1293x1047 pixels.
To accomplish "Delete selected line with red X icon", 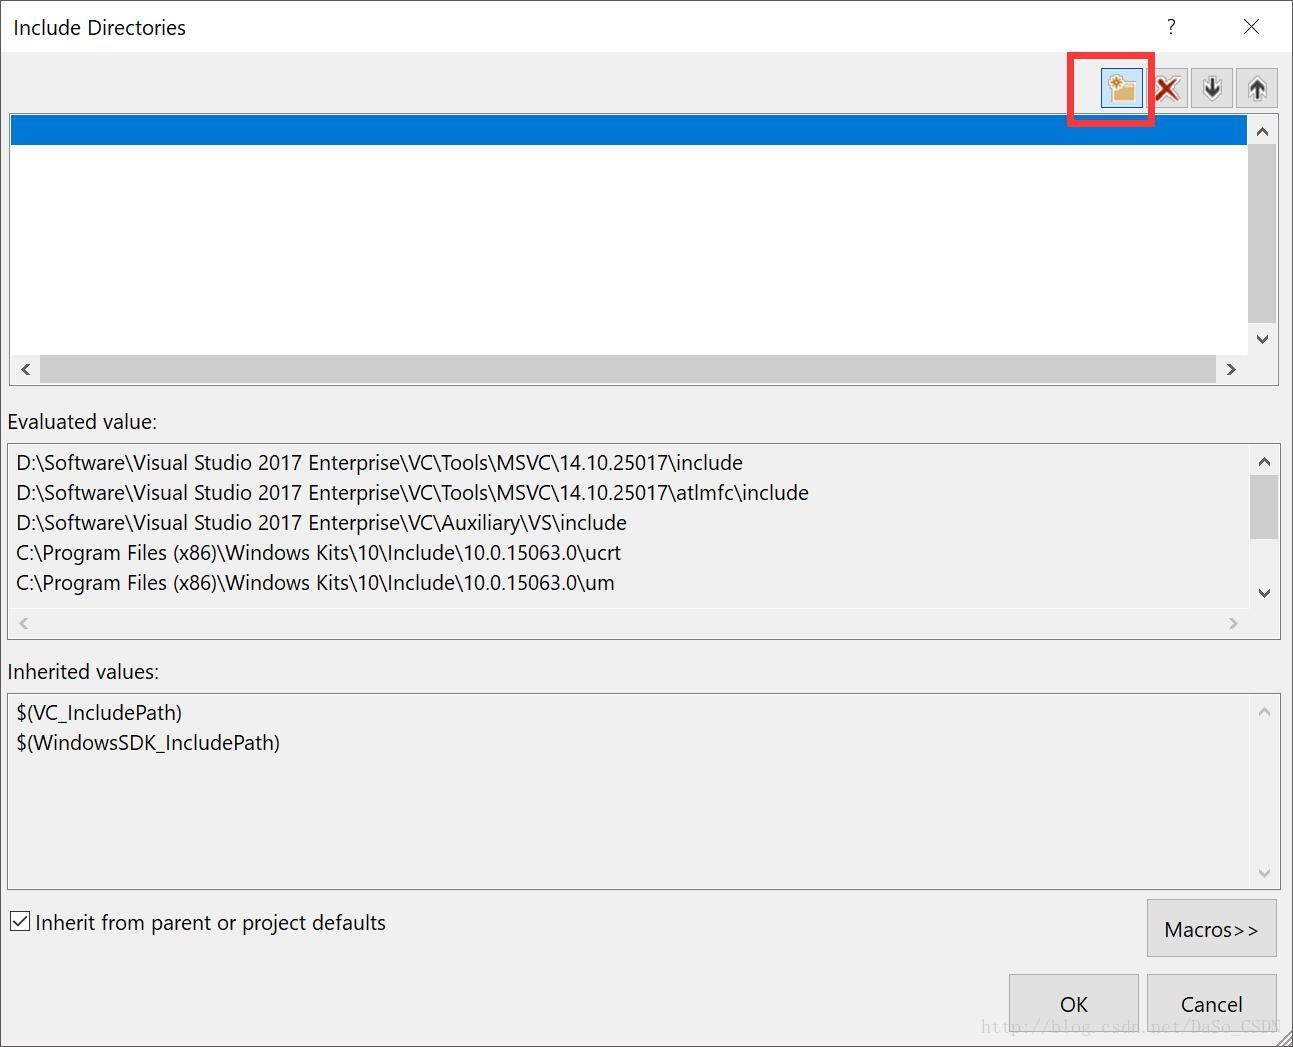I will (1167, 89).
